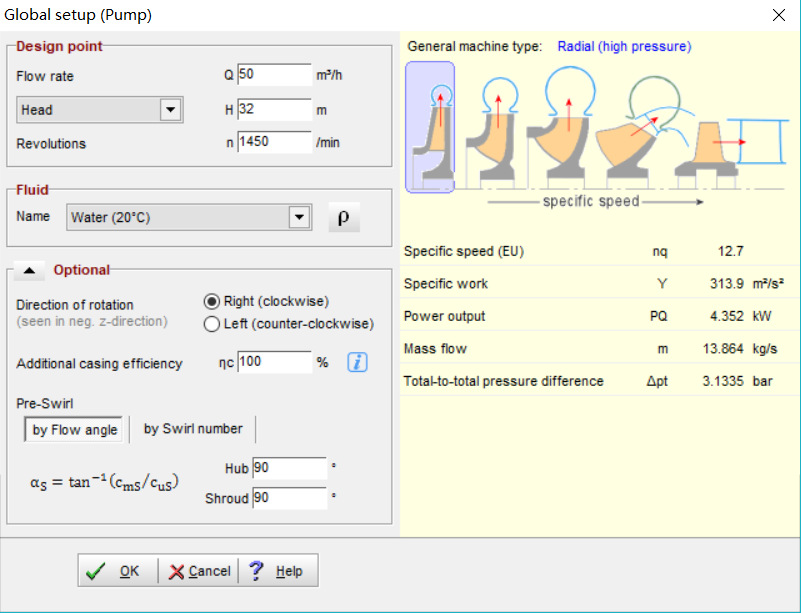Click the Hub angle input field
This screenshot has height=613, width=801.
(288, 468)
